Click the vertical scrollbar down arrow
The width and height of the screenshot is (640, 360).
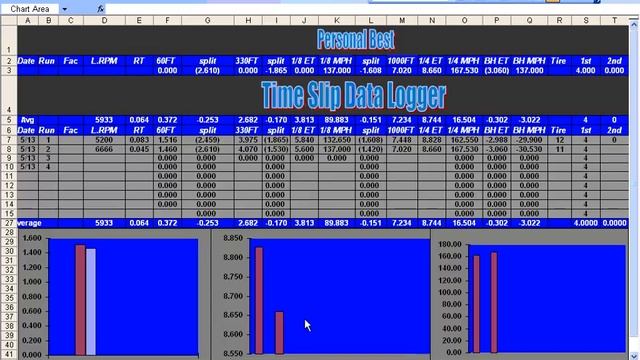[634, 356]
